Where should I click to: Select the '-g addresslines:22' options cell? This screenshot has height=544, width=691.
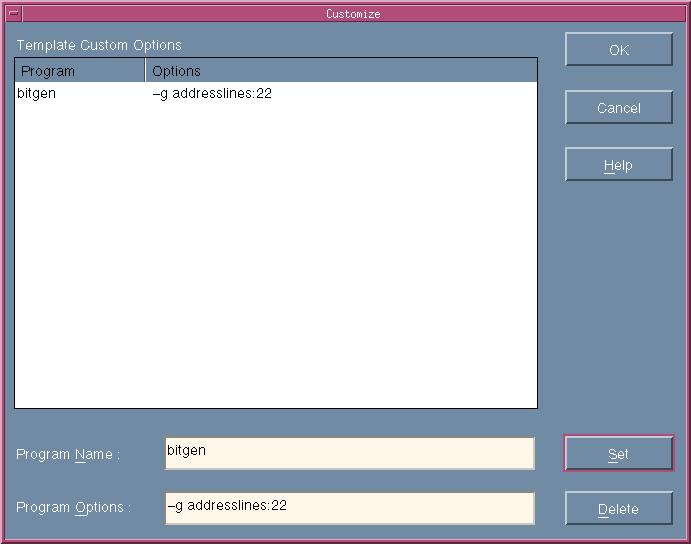[x=212, y=94]
